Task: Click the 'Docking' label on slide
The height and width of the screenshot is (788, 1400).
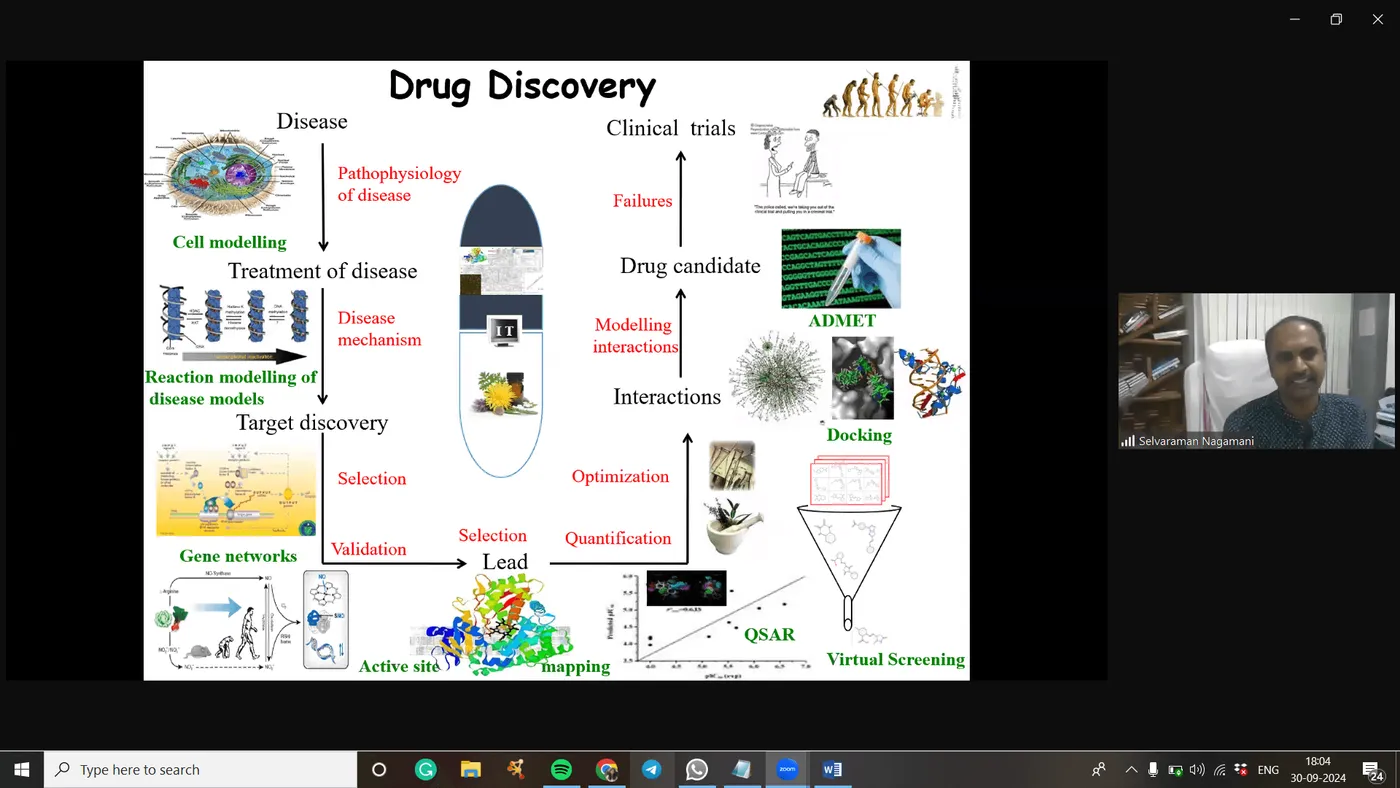Action: coord(859,435)
